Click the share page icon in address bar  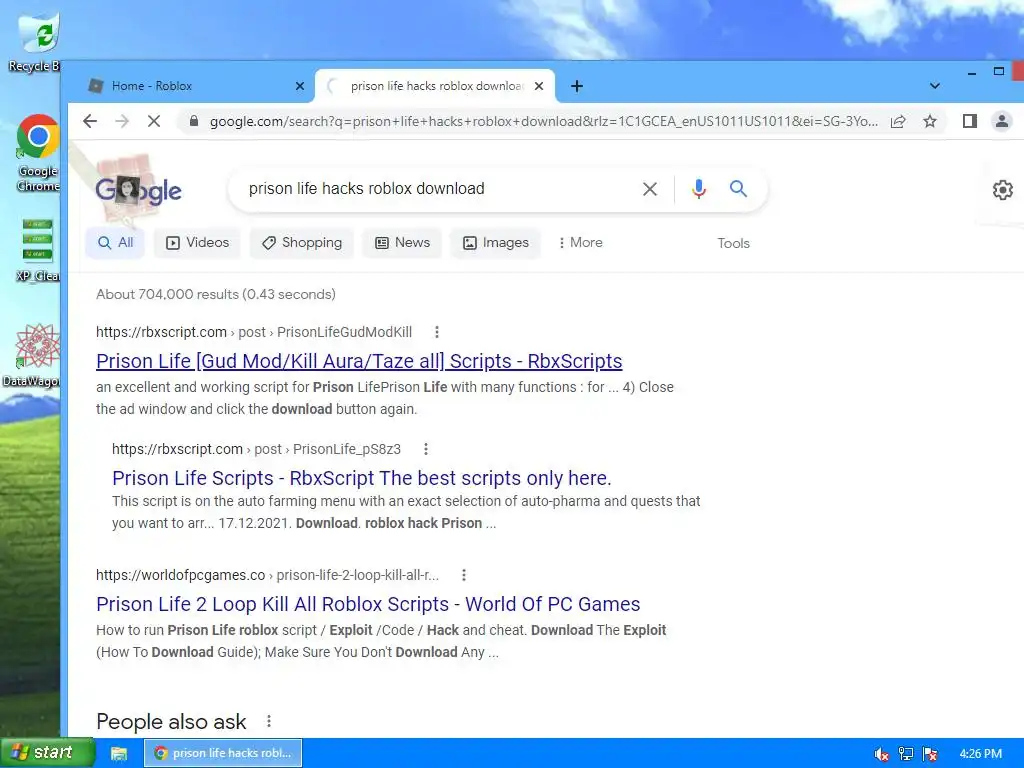[898, 121]
